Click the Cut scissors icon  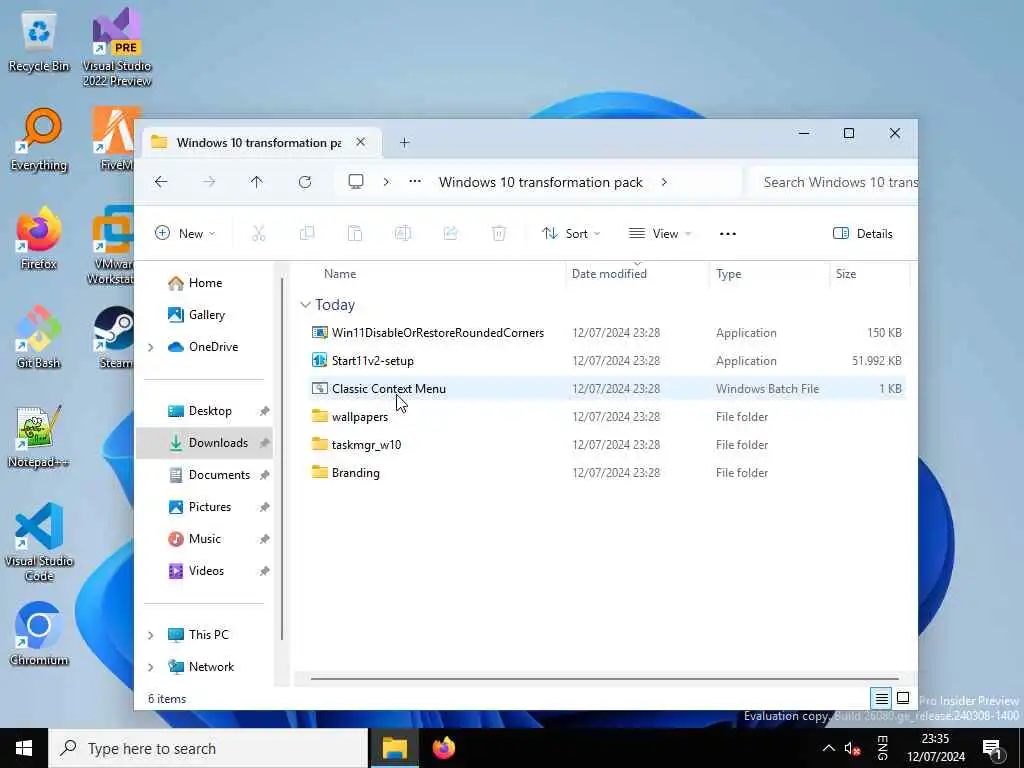(259, 233)
